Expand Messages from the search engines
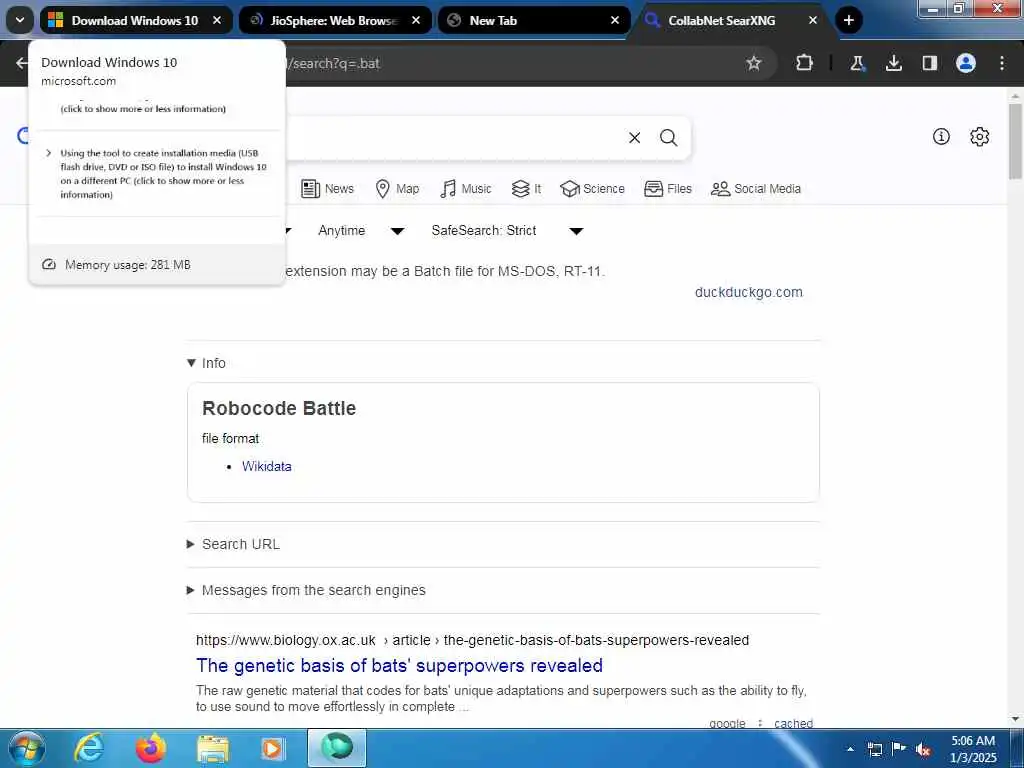This screenshot has width=1024, height=768. (306, 590)
